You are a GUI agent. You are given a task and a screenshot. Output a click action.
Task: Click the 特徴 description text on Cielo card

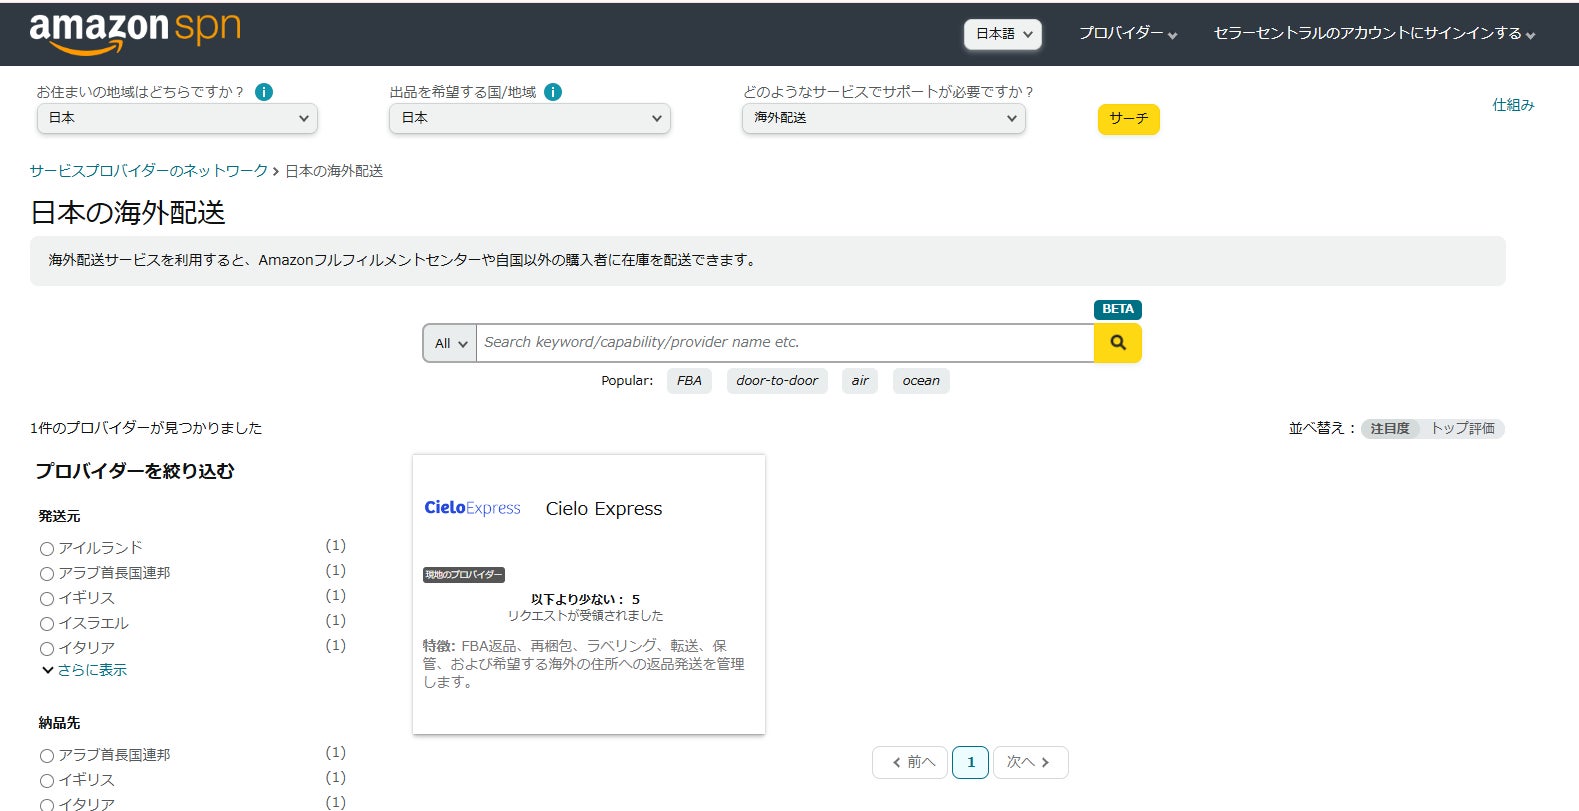584,664
